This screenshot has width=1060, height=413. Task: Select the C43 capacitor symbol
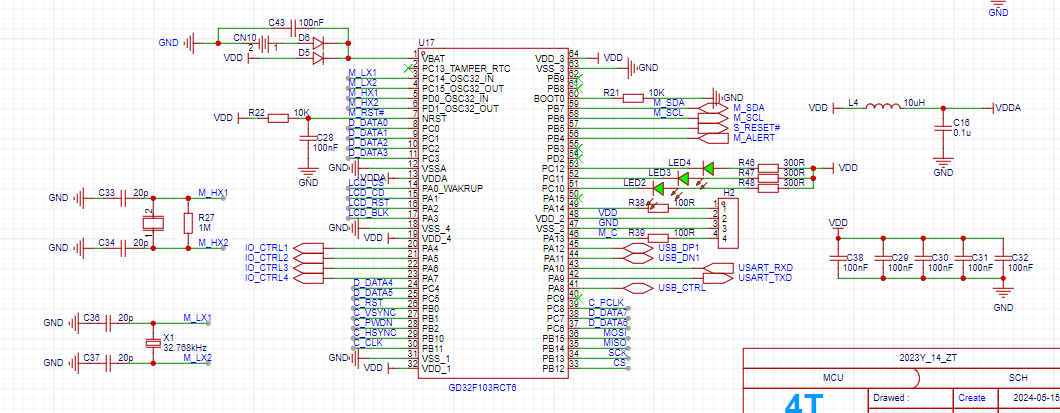point(293,28)
